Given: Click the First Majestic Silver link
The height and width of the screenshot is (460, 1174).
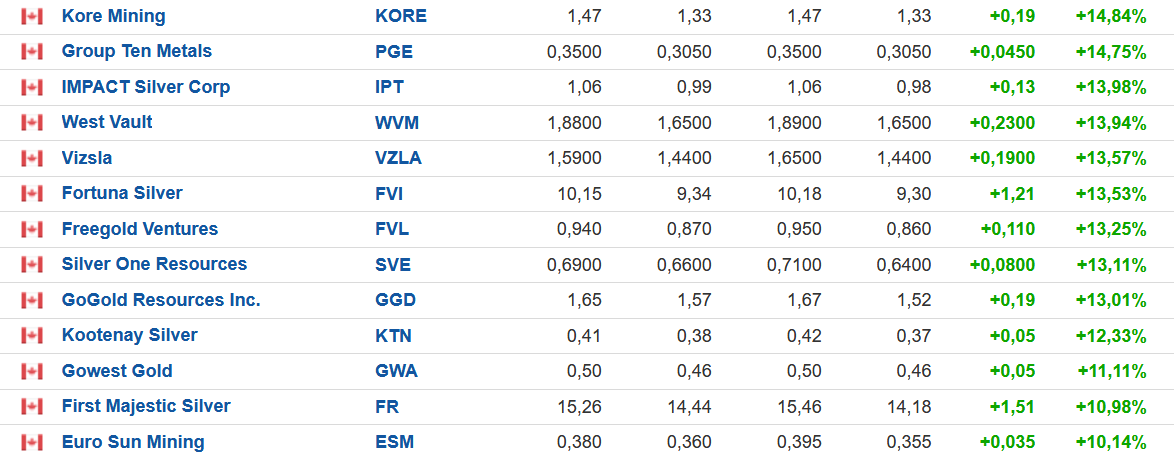Looking at the screenshot, I should pos(146,406).
